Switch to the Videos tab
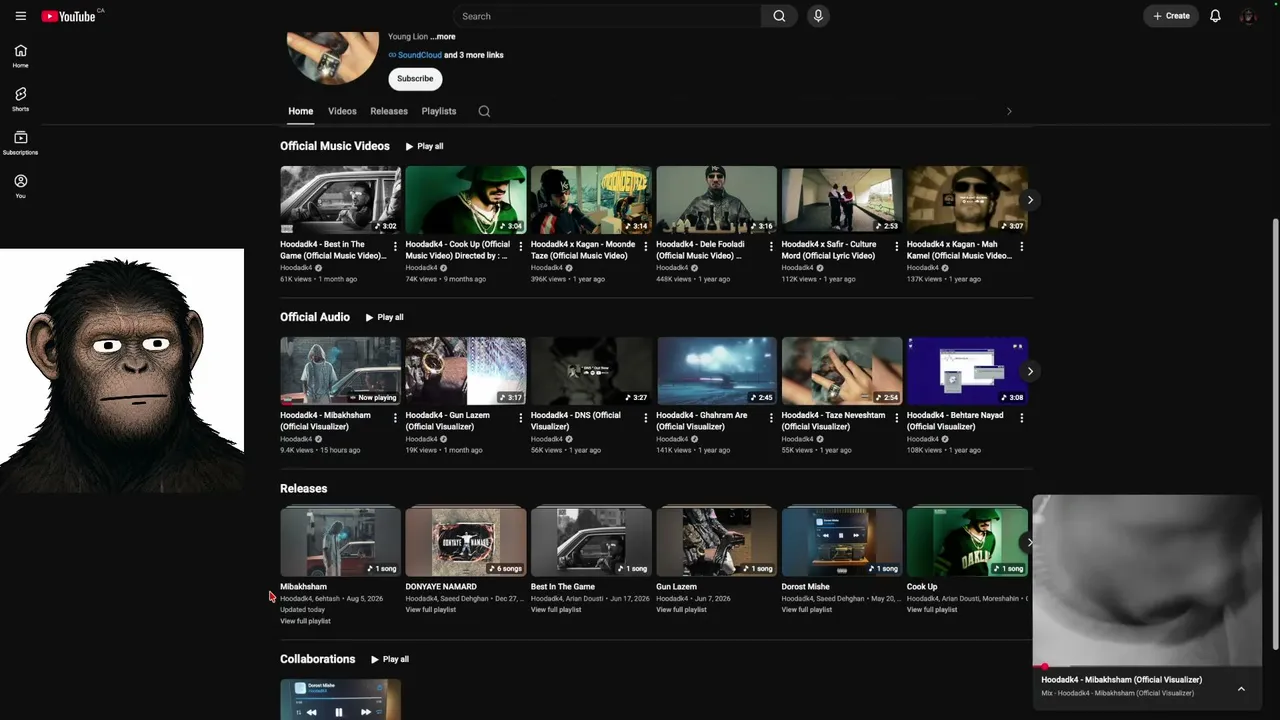 tap(342, 111)
